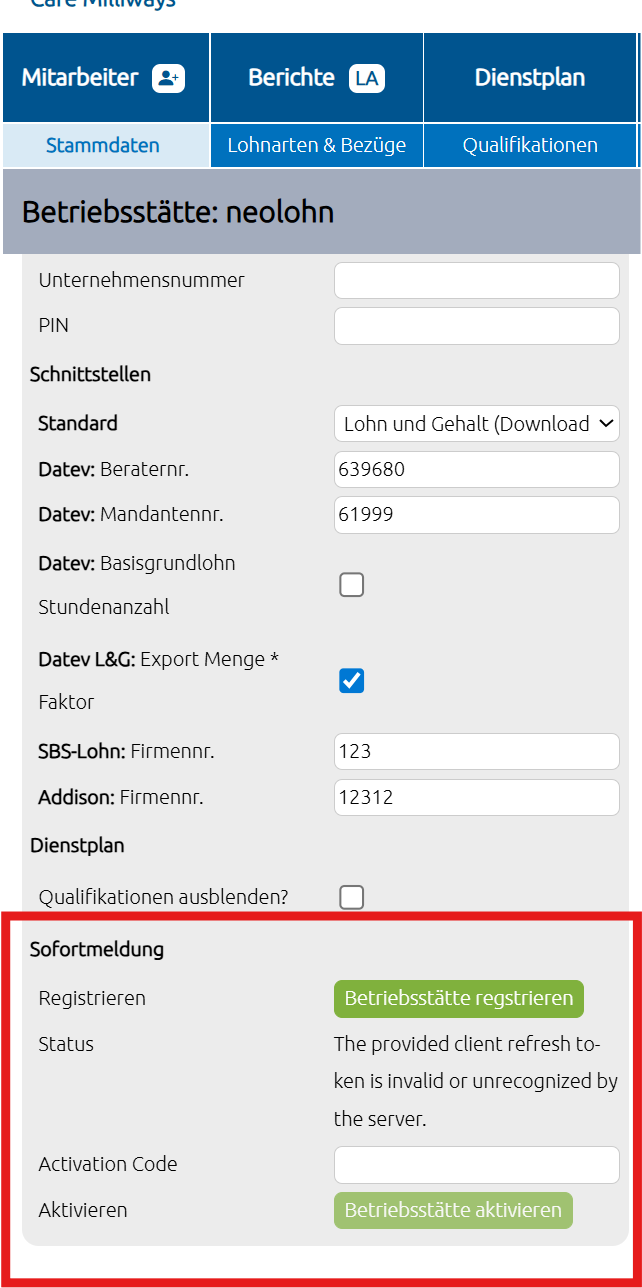Click the Betriebsstätte regstrieren button
This screenshot has width=642, height=1288.
click(459, 998)
